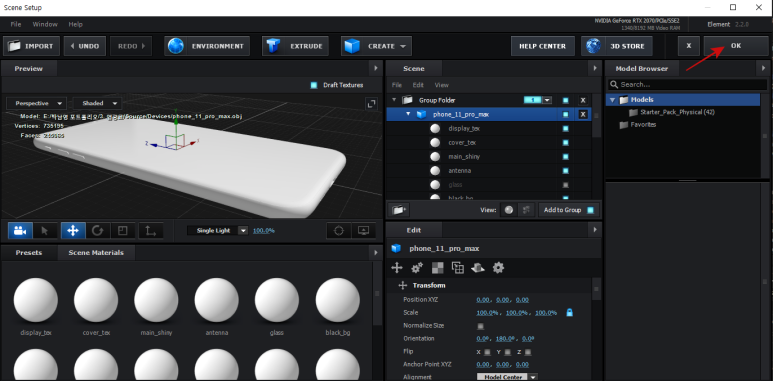Toggle visibility of main_shiny material
This screenshot has height=381, width=773.
[x=565, y=157]
